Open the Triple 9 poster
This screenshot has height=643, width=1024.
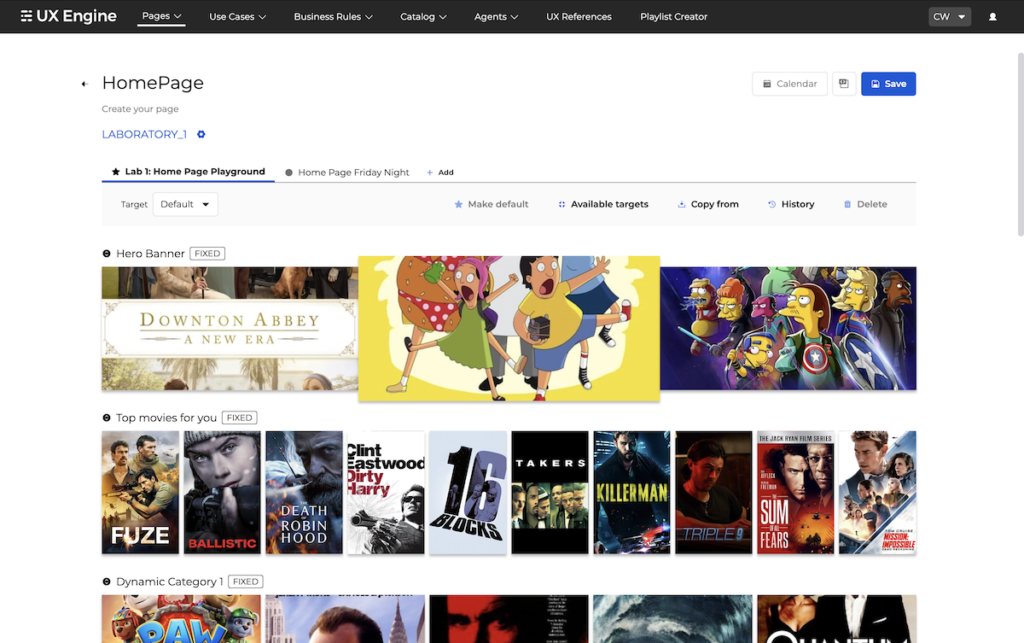click(714, 492)
